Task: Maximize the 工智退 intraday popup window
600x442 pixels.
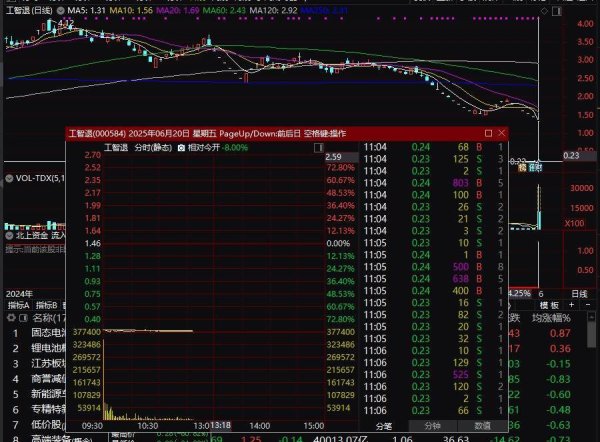Action: tap(488, 133)
